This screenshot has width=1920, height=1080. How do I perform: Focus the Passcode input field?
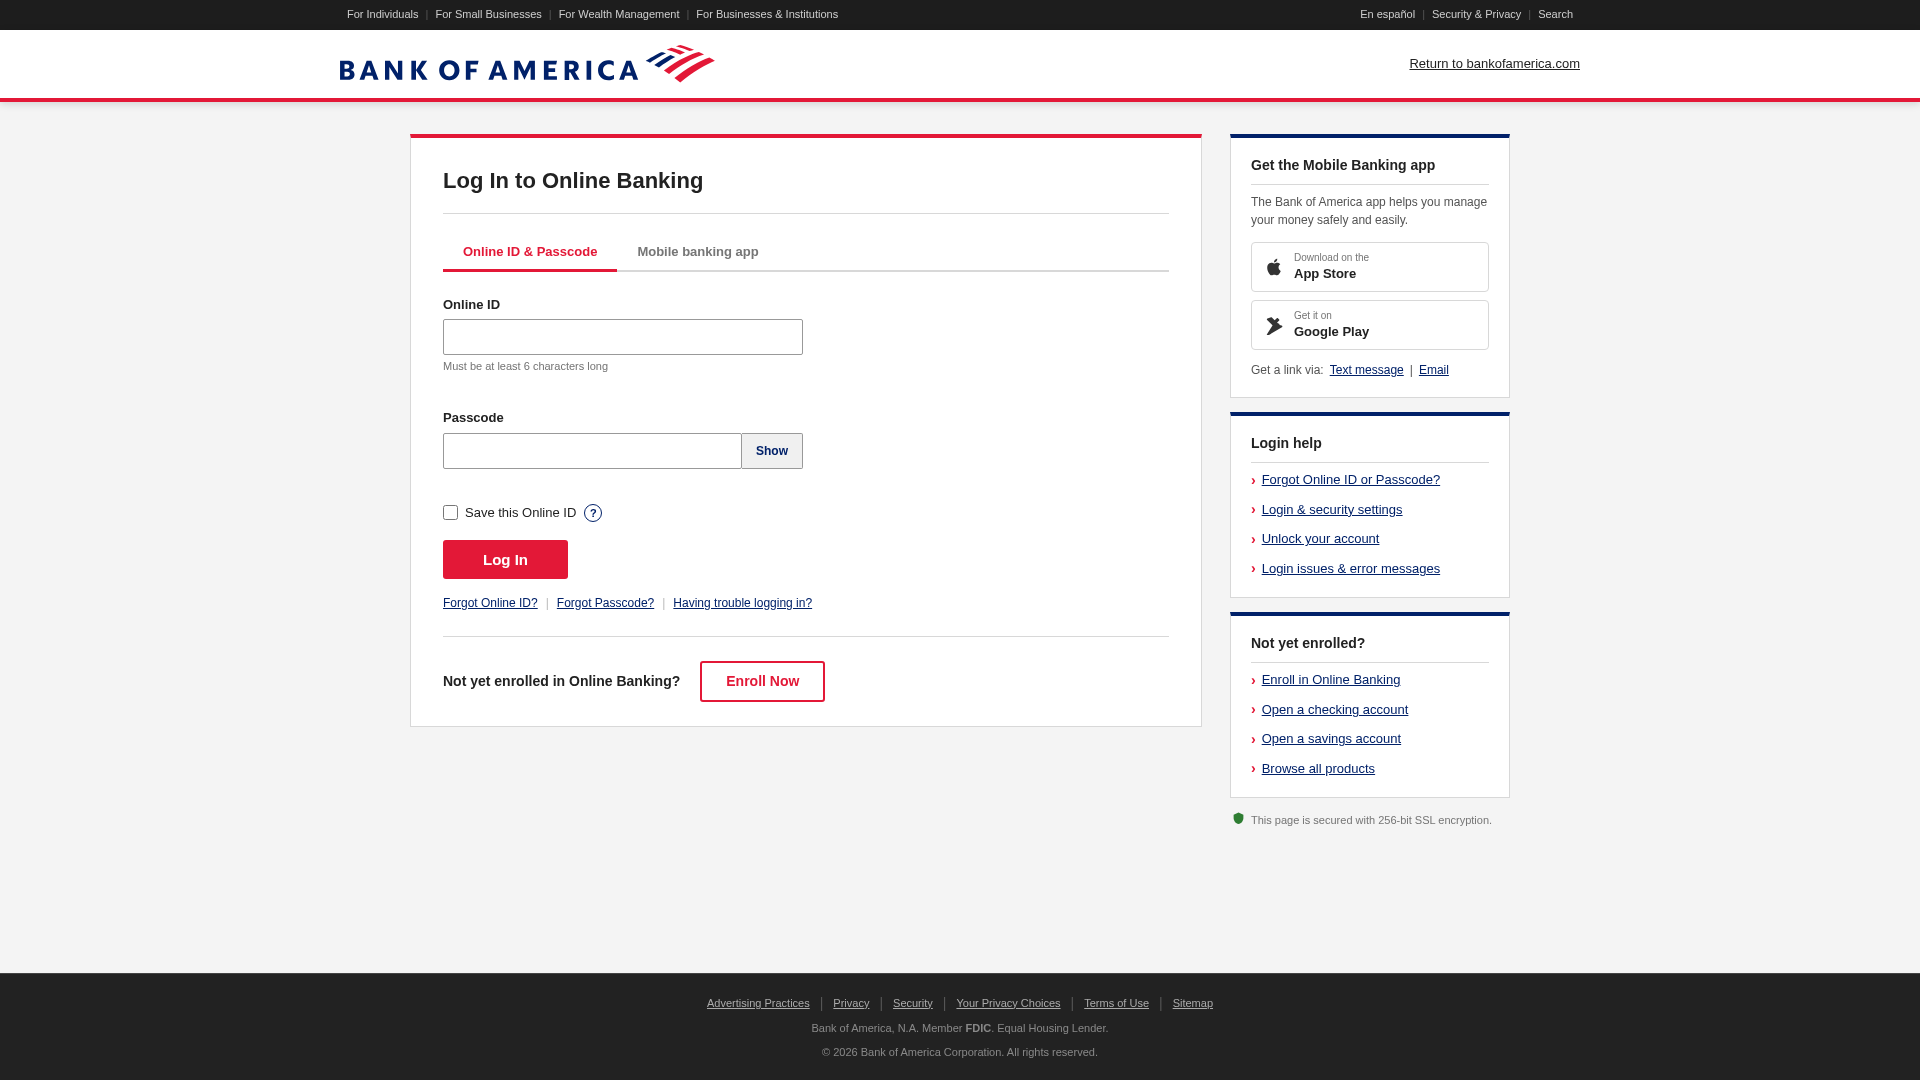[592, 451]
